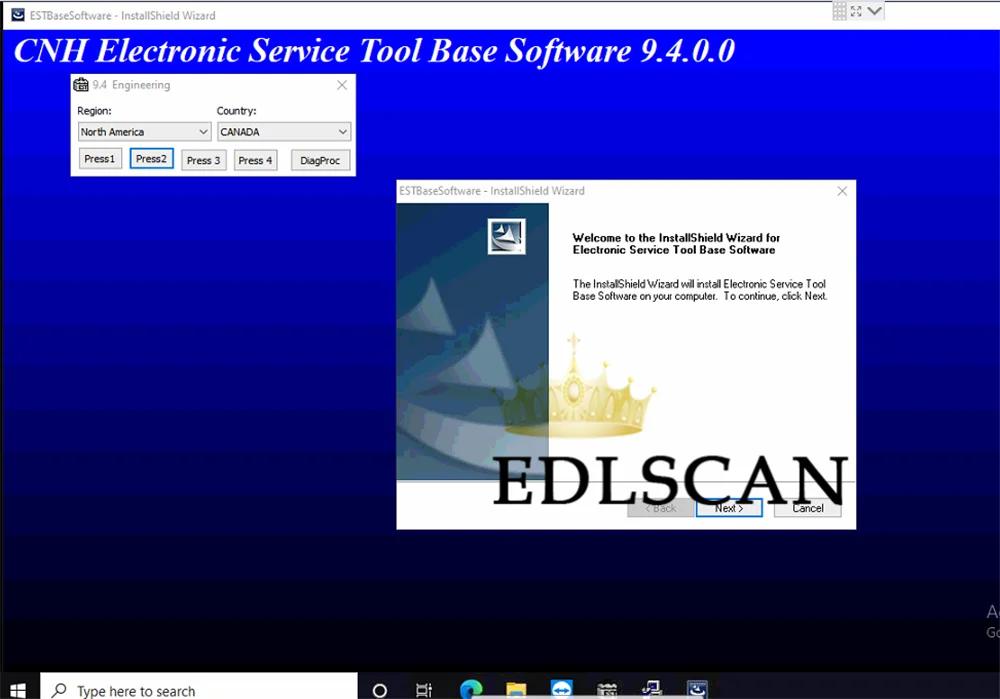The height and width of the screenshot is (699, 1000).
Task: Click the taskbar search box
Action: tap(199, 690)
